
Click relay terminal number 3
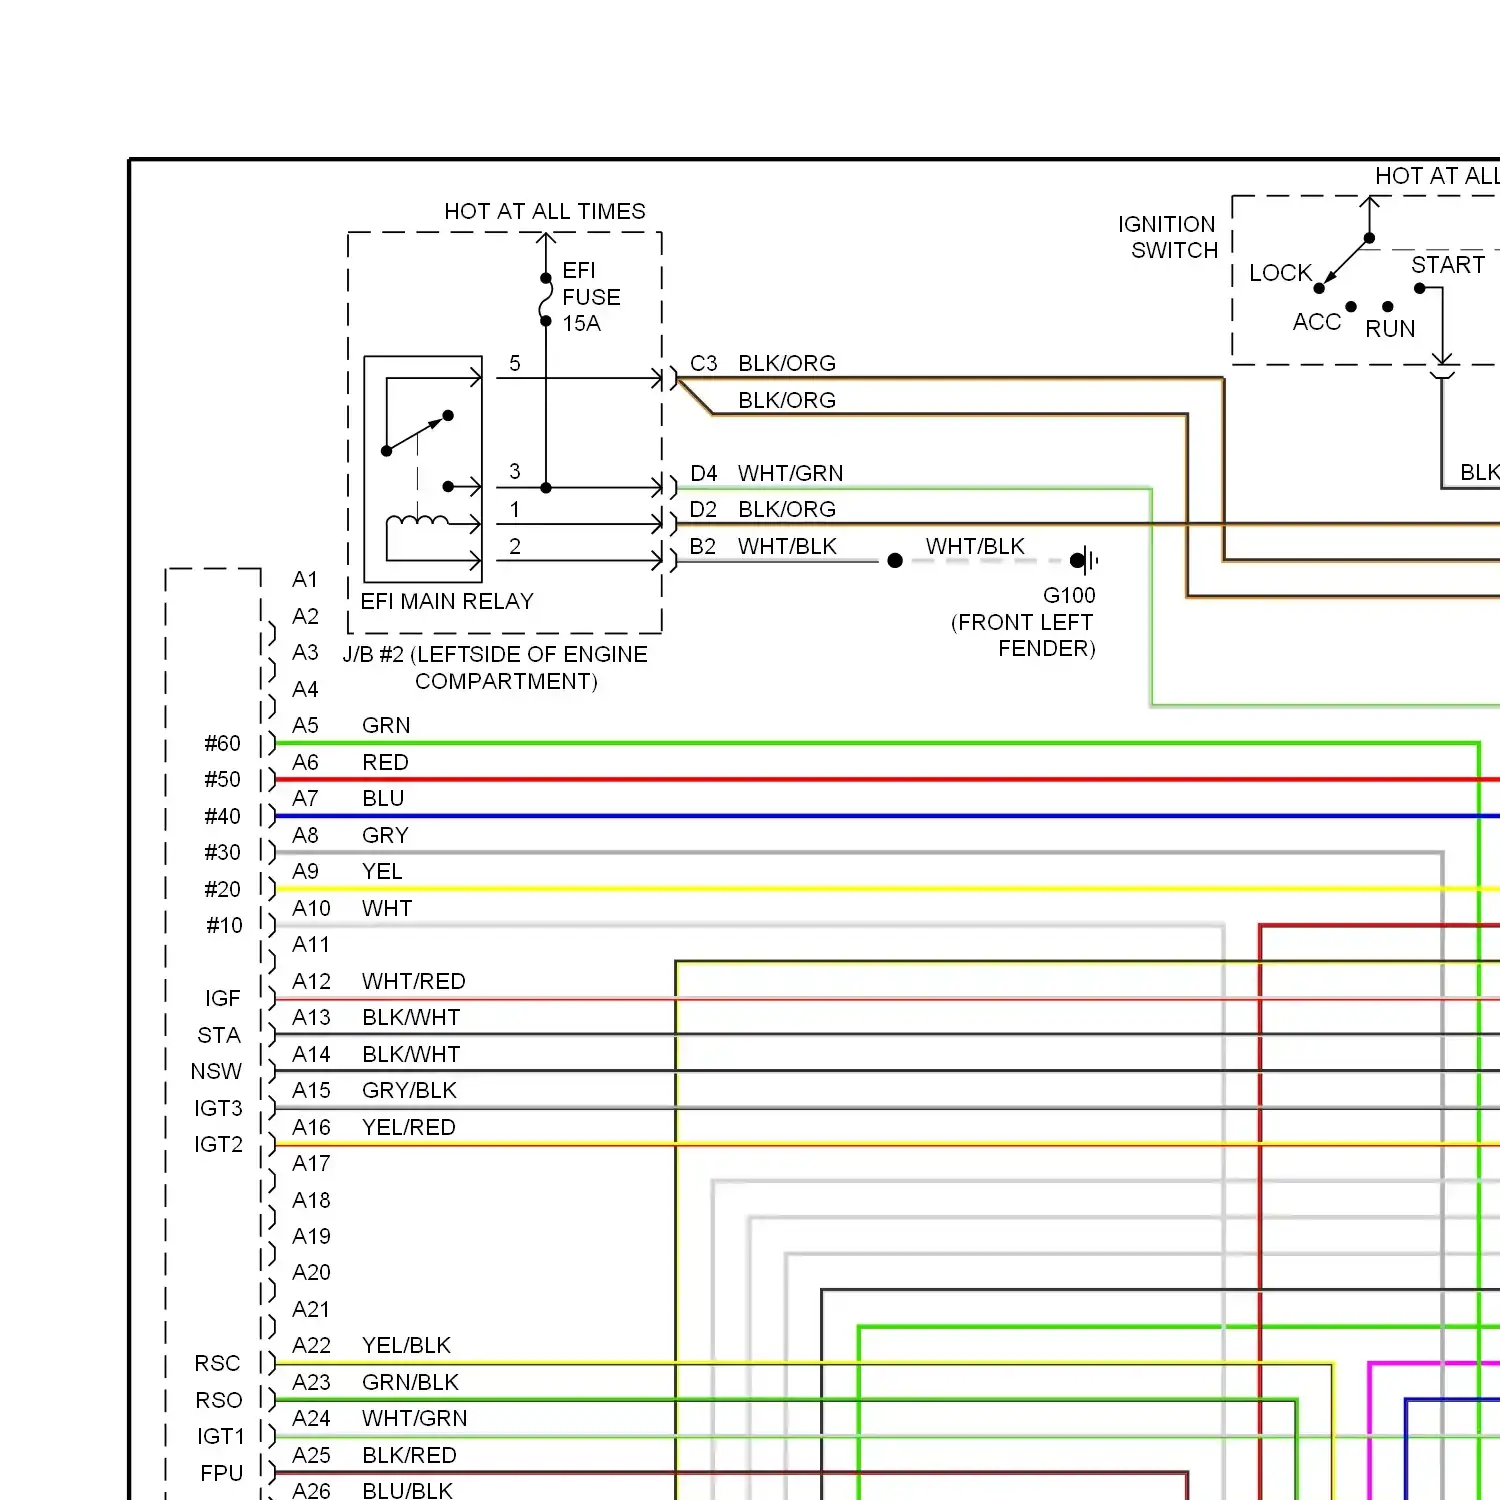point(515,471)
